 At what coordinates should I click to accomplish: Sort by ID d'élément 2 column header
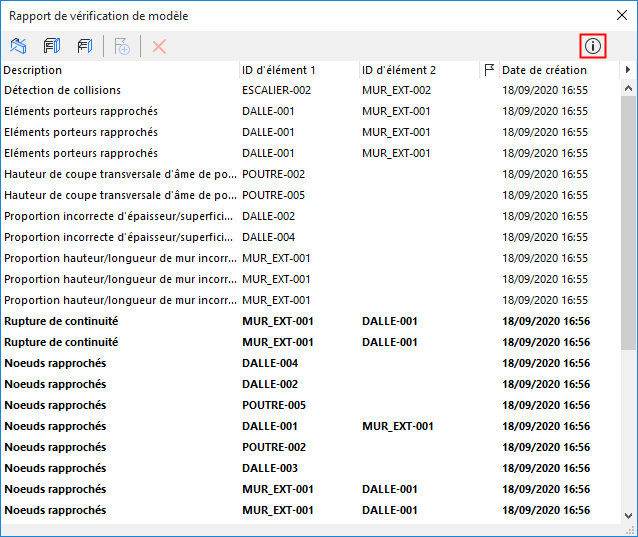pos(420,70)
